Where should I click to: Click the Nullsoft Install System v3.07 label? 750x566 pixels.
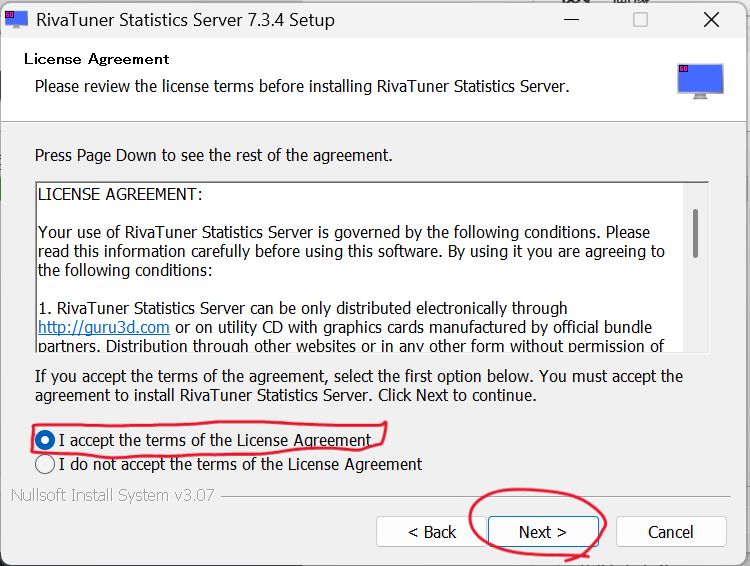pyautogui.click(x=112, y=496)
